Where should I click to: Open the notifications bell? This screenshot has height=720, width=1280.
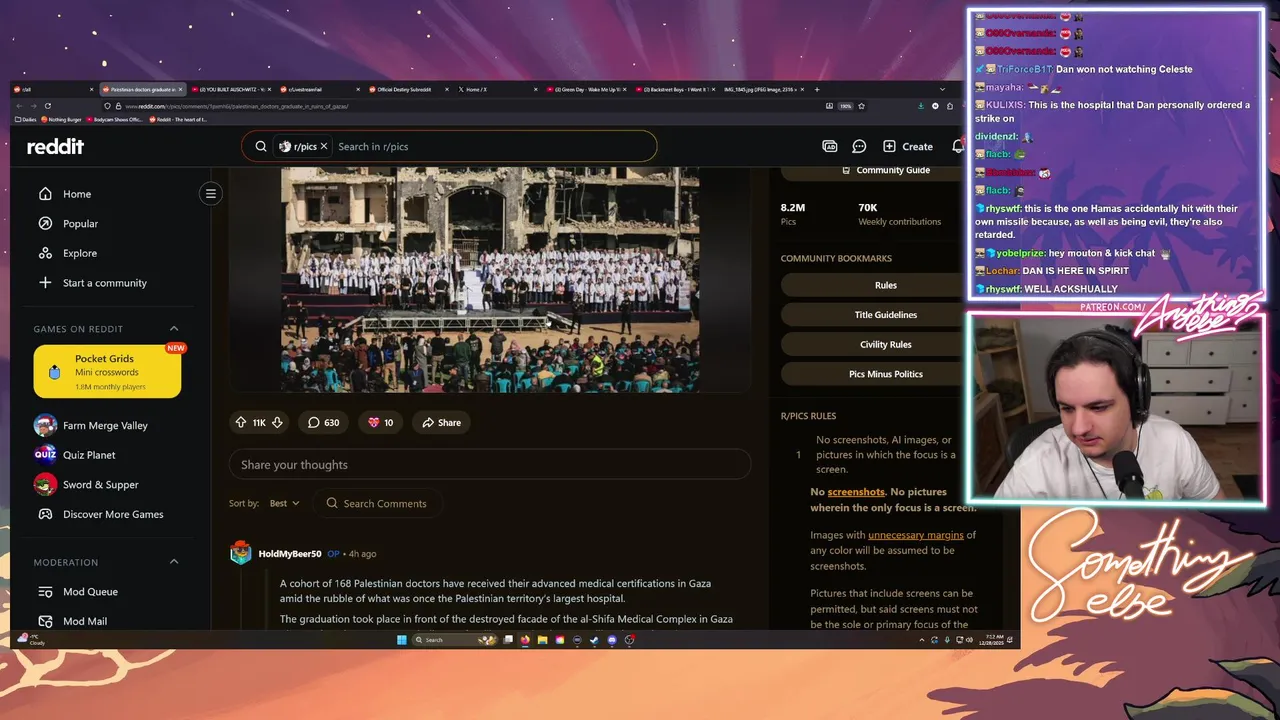[x=957, y=146]
